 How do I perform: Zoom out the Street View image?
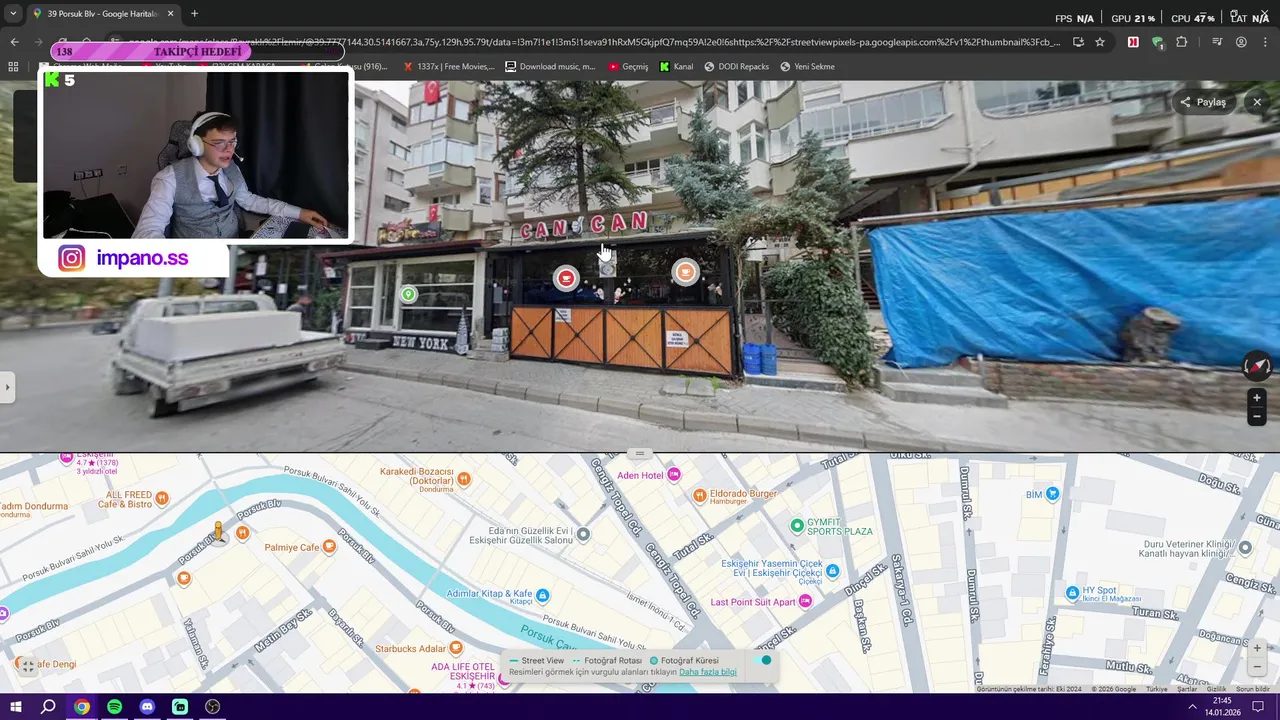click(x=1257, y=417)
